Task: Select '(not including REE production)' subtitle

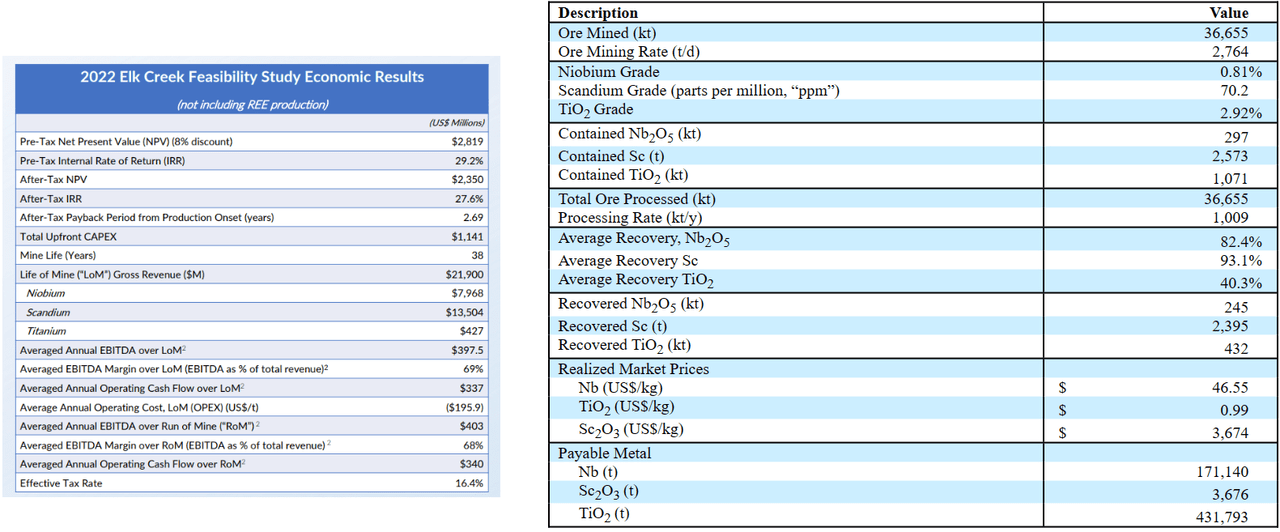Action: pos(252,105)
